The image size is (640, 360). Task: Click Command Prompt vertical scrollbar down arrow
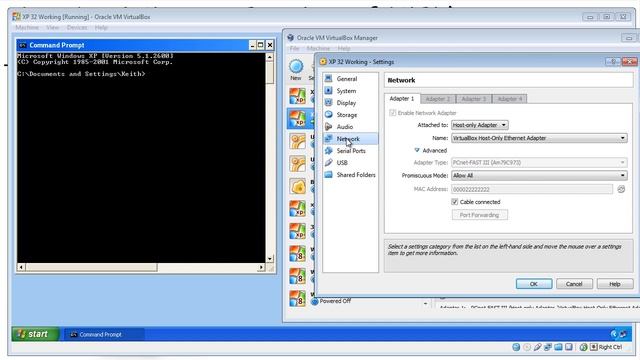[x=269, y=258]
